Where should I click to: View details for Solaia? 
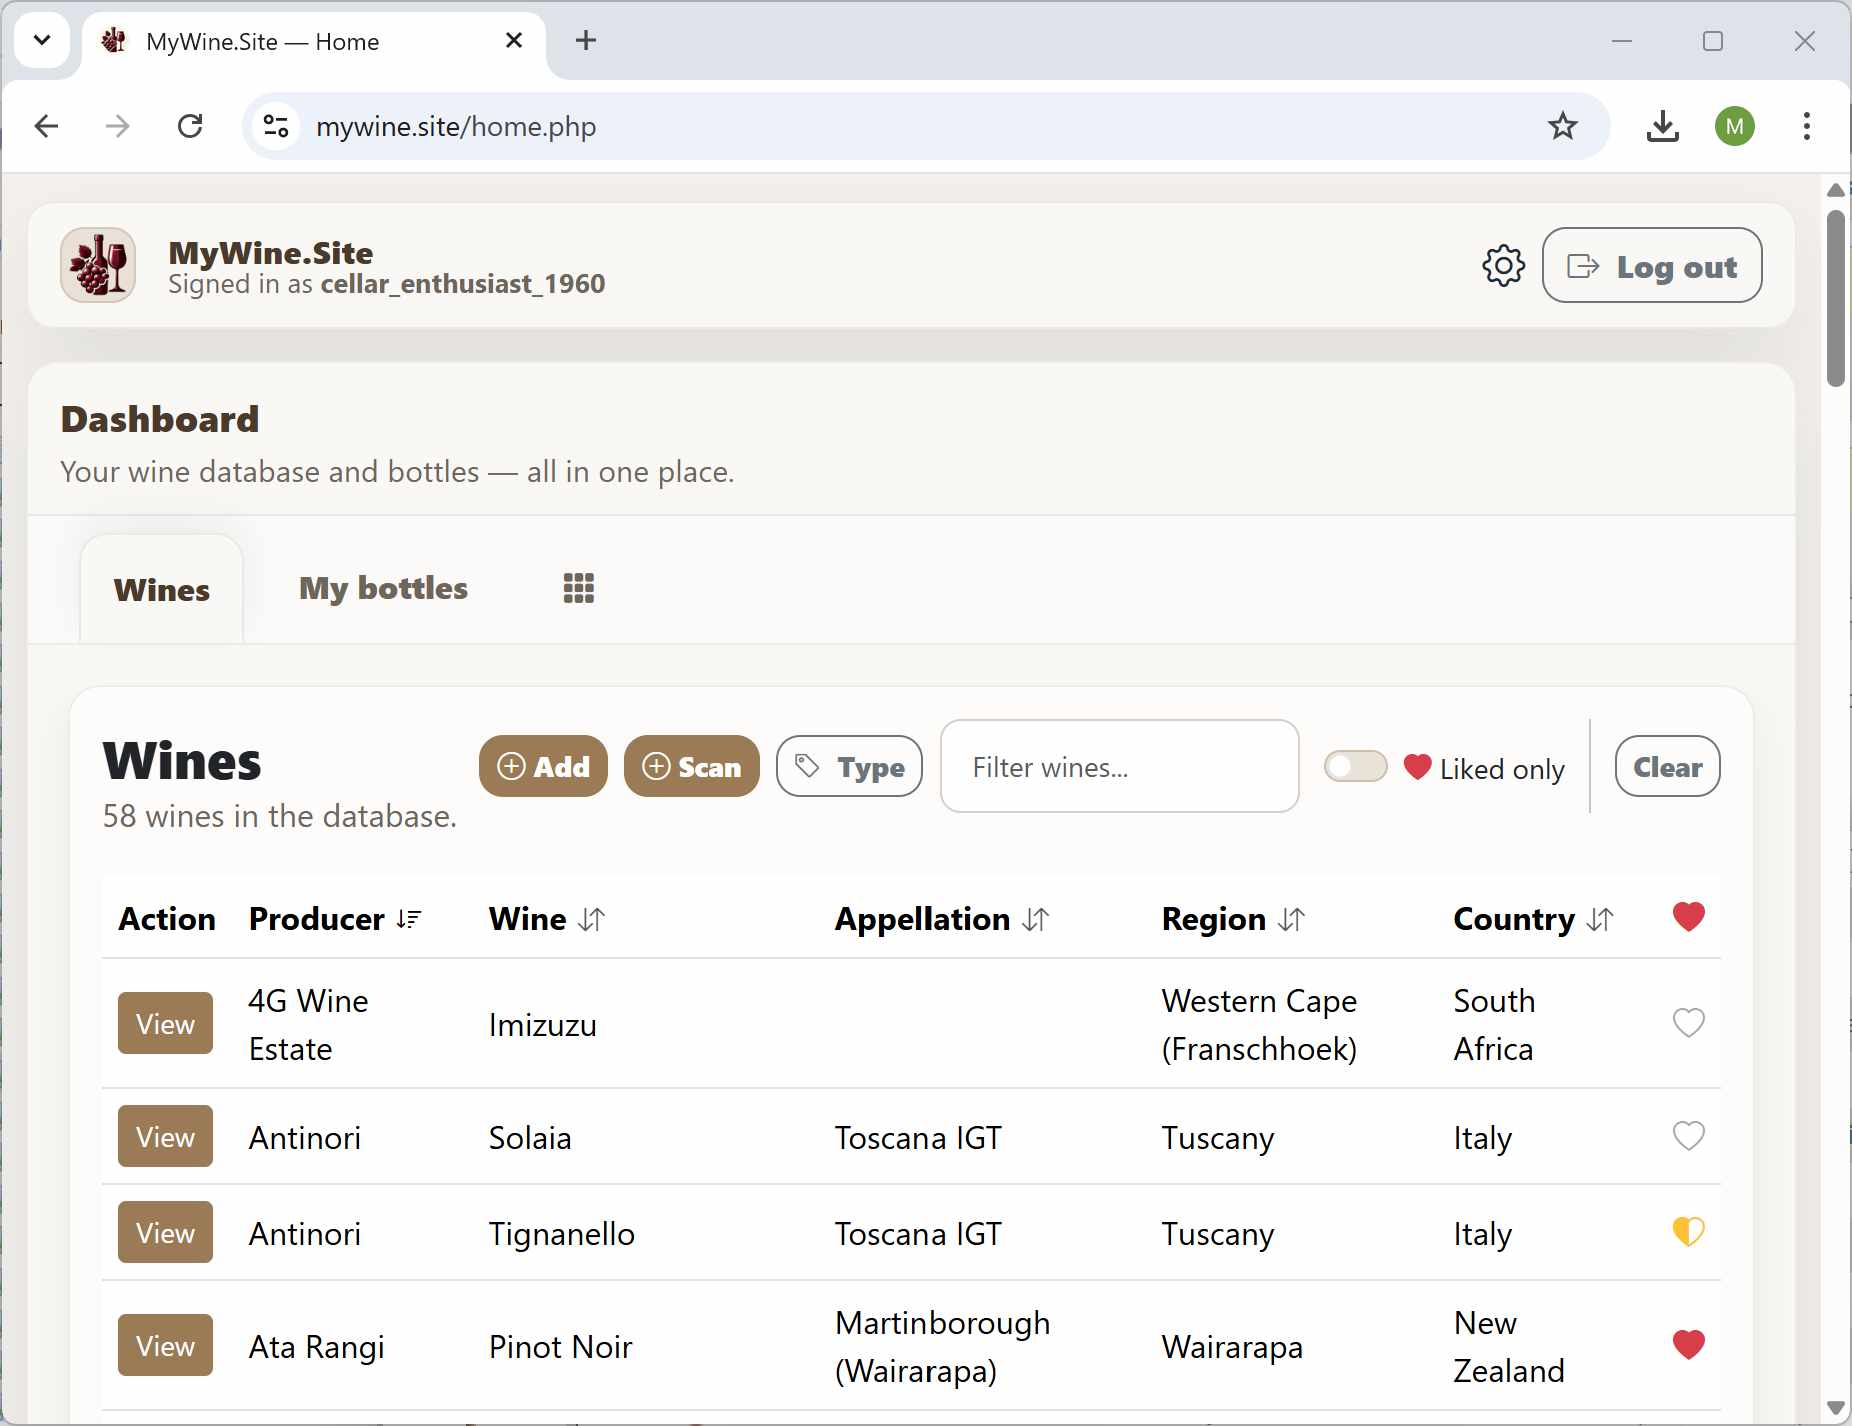(x=165, y=1136)
